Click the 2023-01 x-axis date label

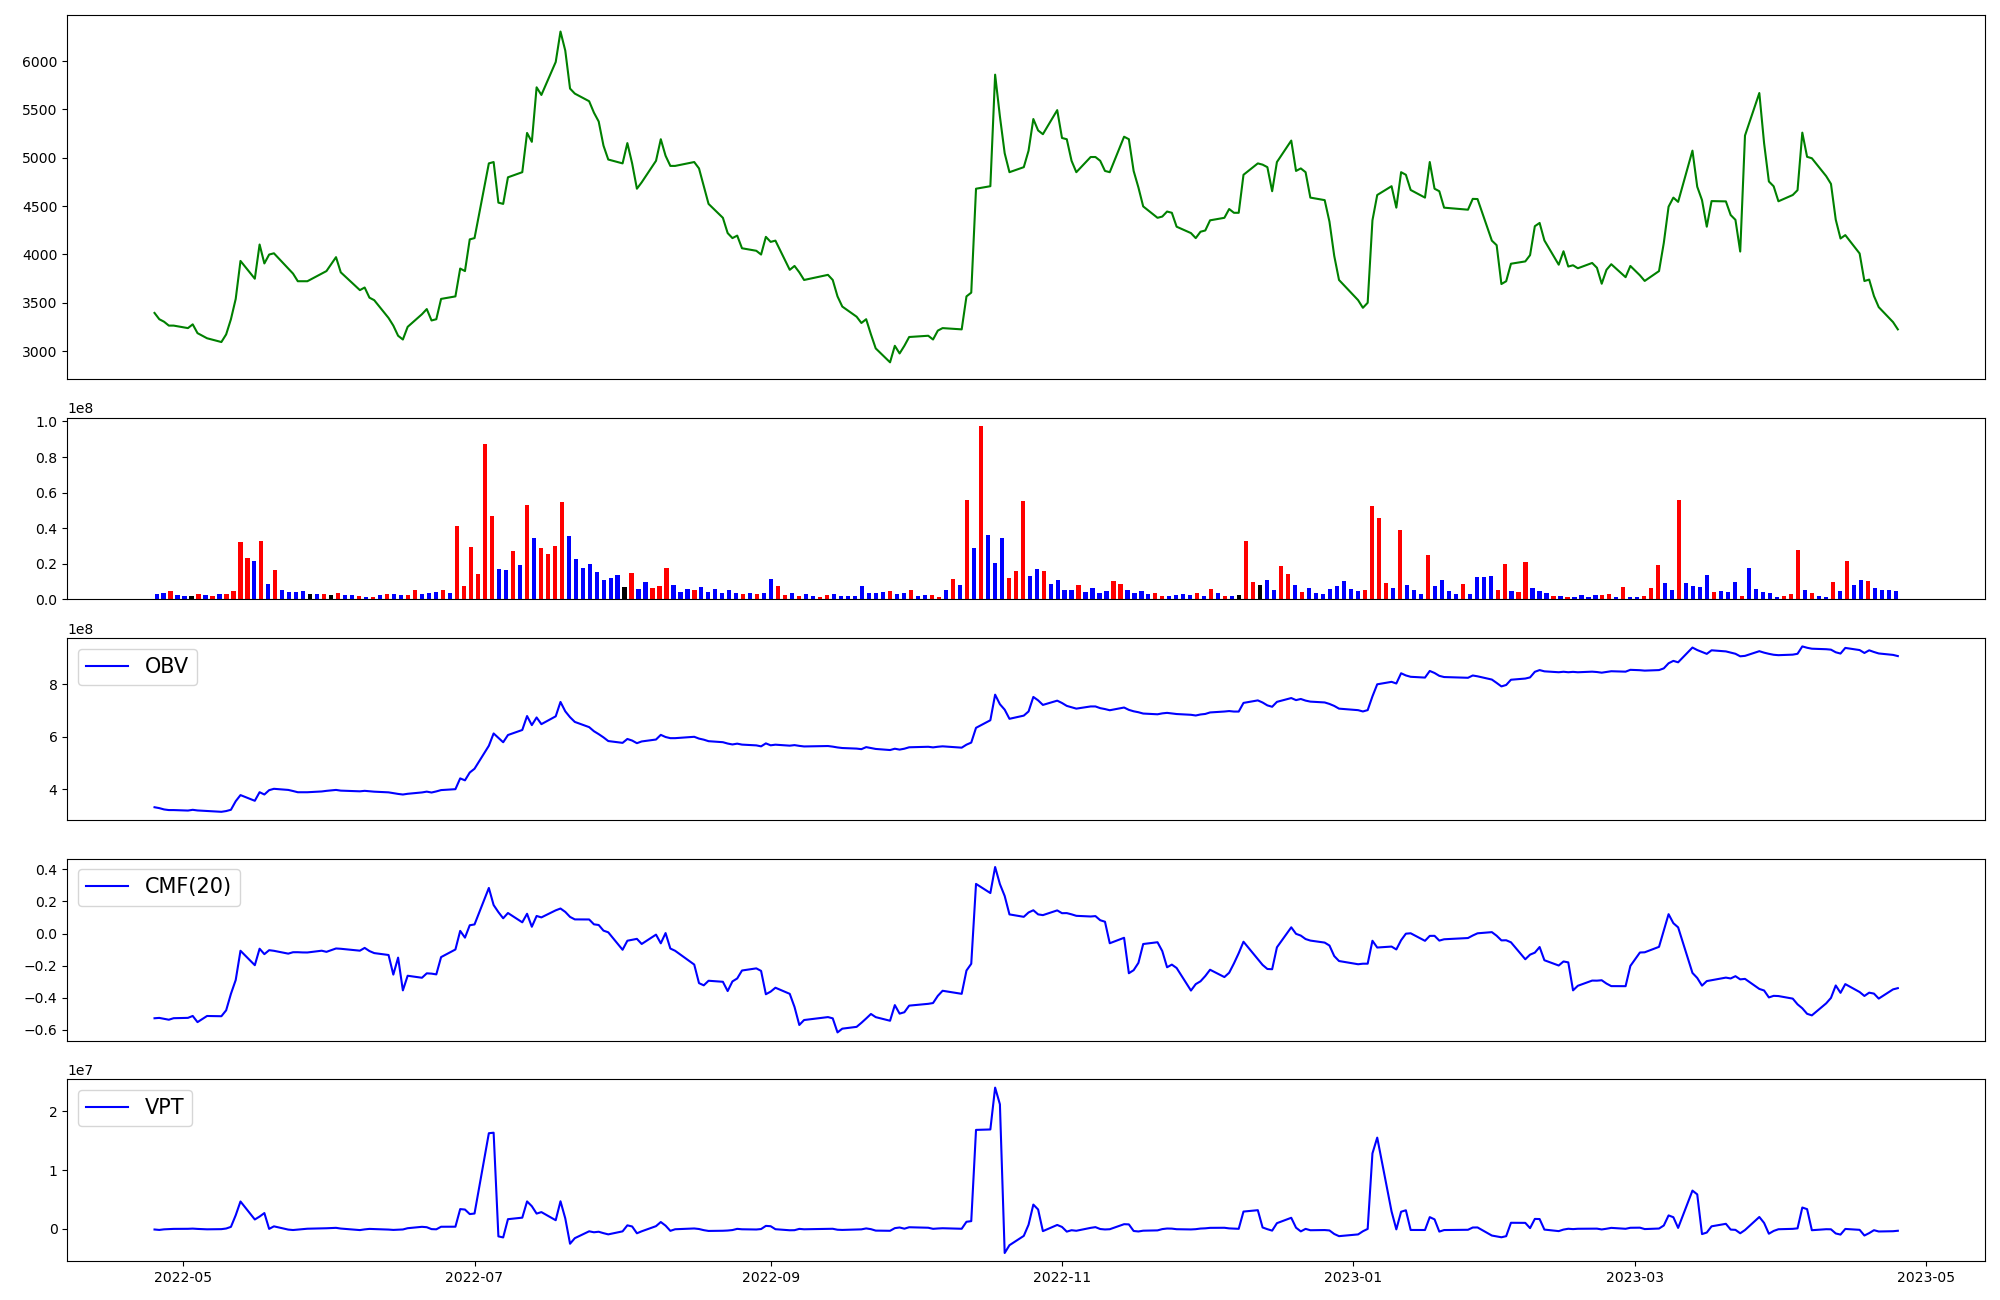click(1352, 1277)
